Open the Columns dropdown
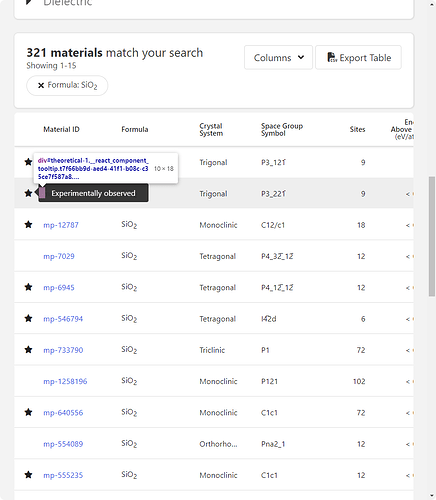 pyautogui.click(x=278, y=58)
